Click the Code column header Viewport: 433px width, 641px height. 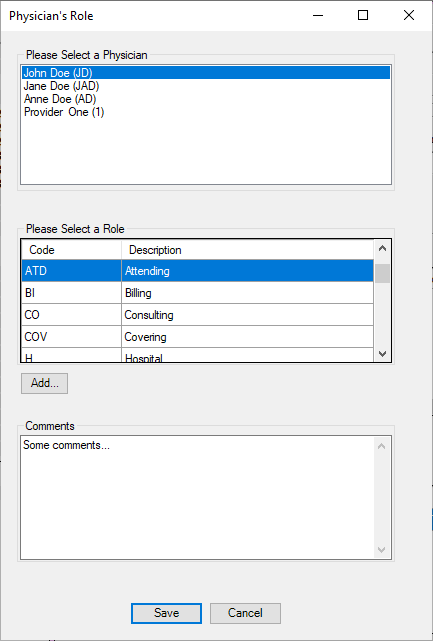(x=72, y=250)
